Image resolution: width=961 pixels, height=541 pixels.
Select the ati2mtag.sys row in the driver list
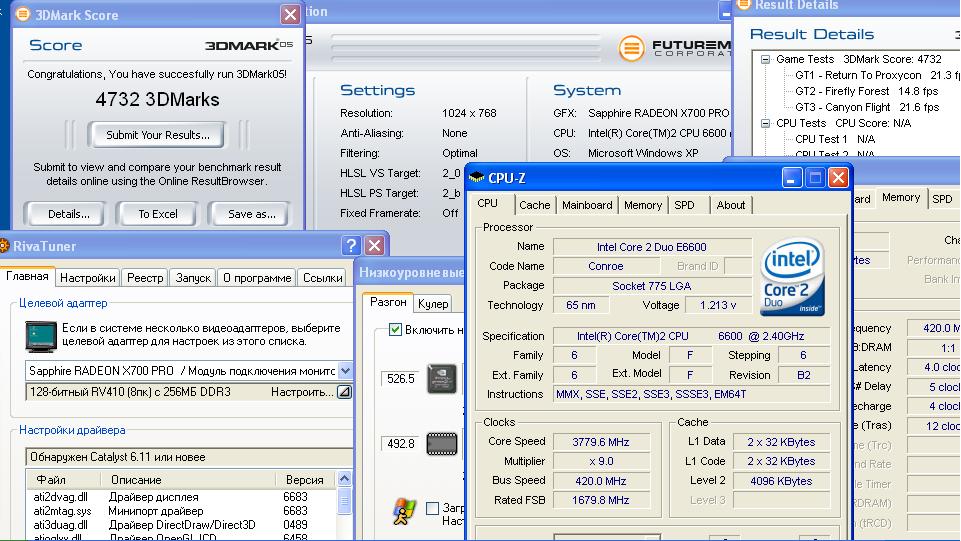[179, 511]
